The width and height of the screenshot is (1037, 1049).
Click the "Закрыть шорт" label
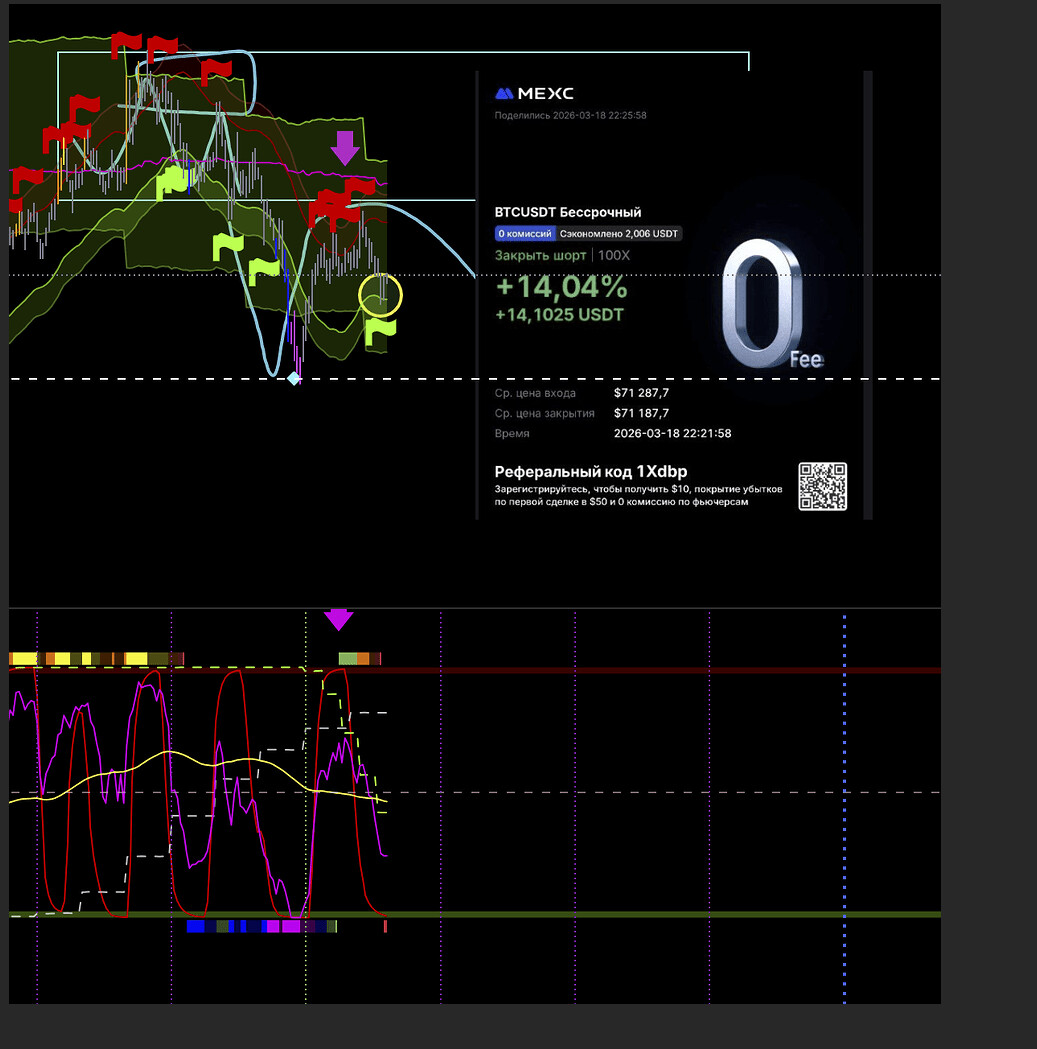coord(542,255)
